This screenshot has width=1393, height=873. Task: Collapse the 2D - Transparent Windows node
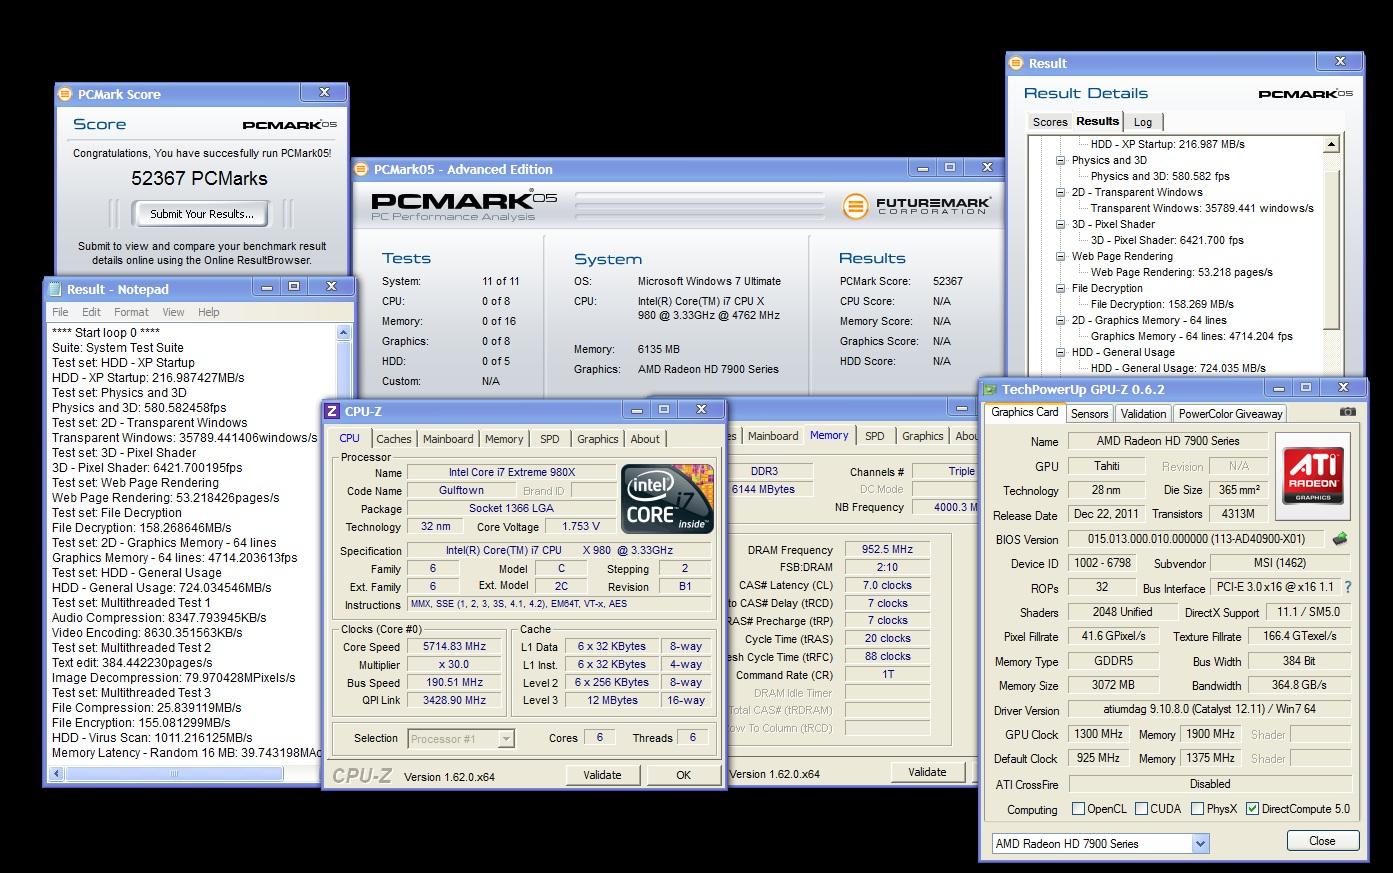pyautogui.click(x=1061, y=192)
